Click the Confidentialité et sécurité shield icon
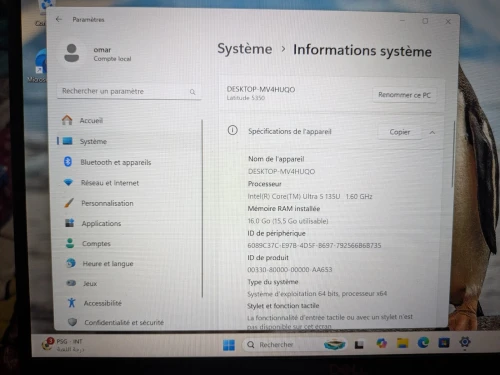The width and height of the screenshot is (500, 375). pyautogui.click(x=72, y=322)
